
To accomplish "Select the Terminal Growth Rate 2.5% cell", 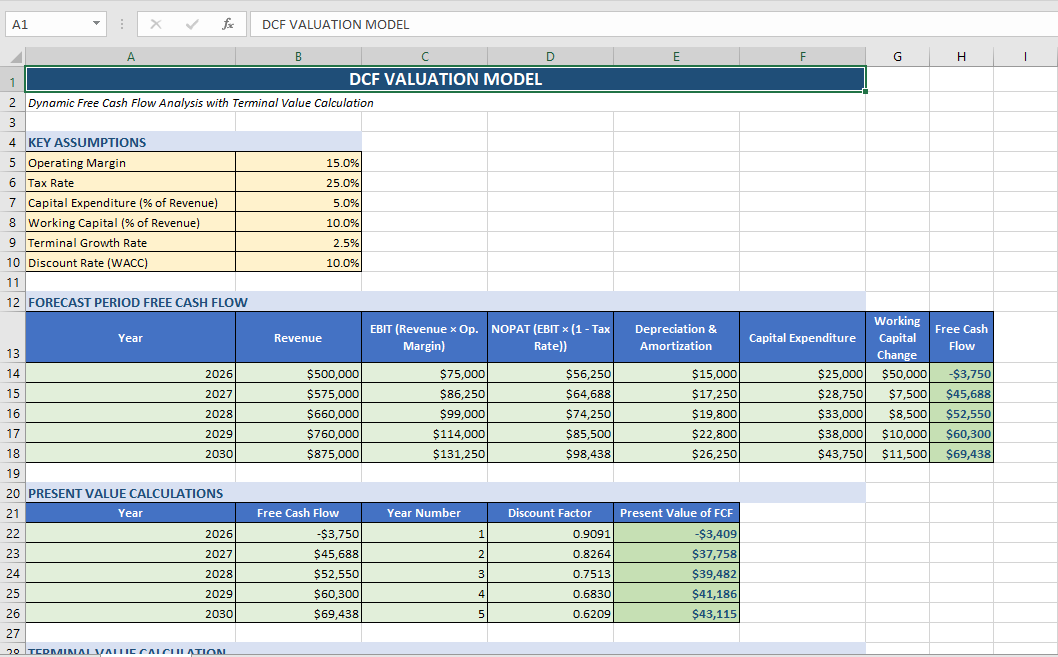I will (x=298, y=242).
